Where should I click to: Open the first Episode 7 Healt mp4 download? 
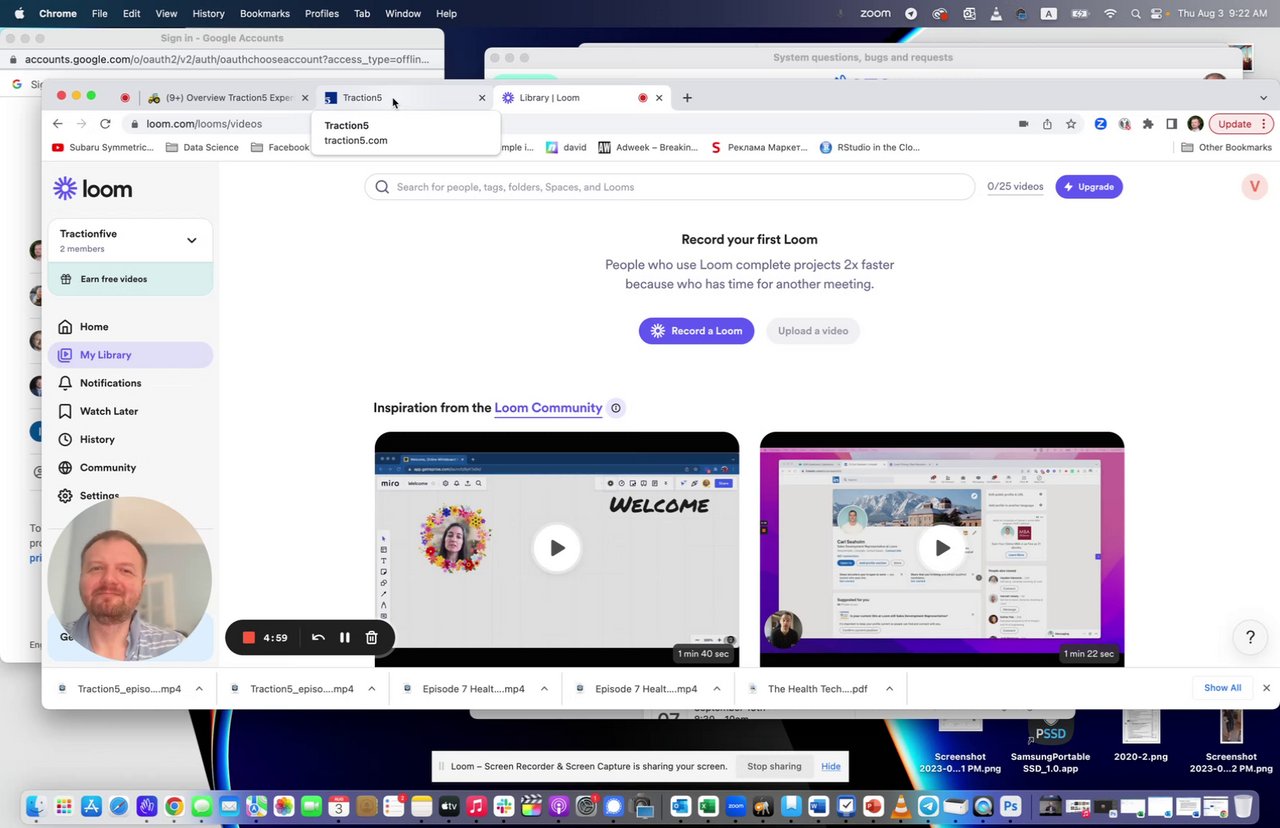[464, 689]
